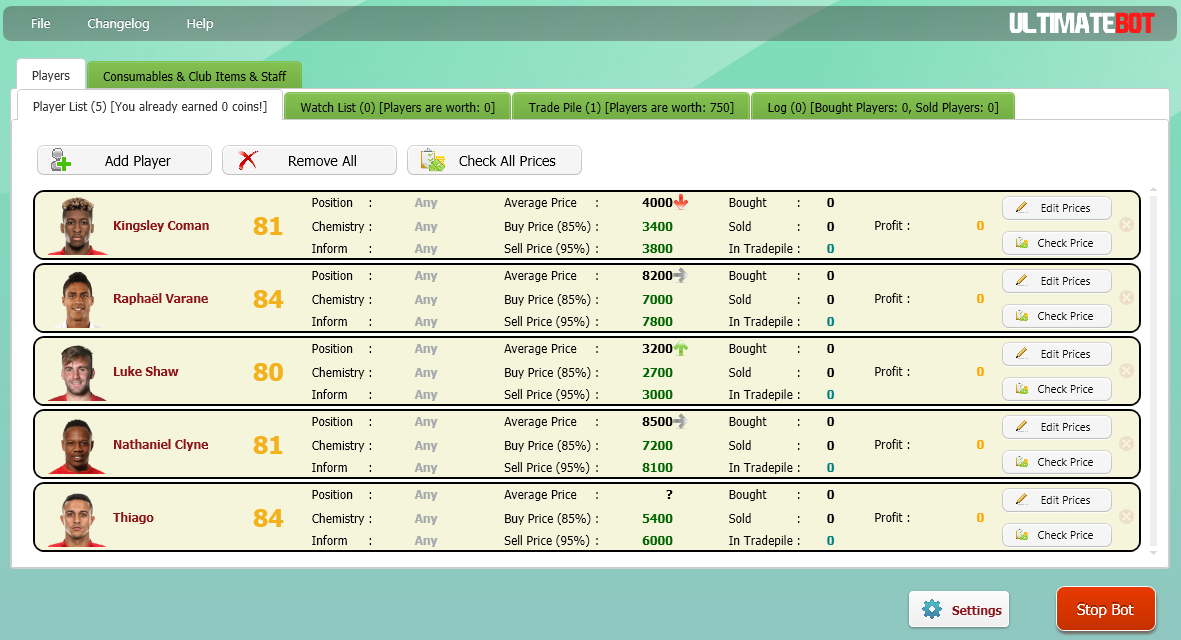Image resolution: width=1181 pixels, height=640 pixels.
Task: Click the Remove All button
Action: [x=309, y=160]
